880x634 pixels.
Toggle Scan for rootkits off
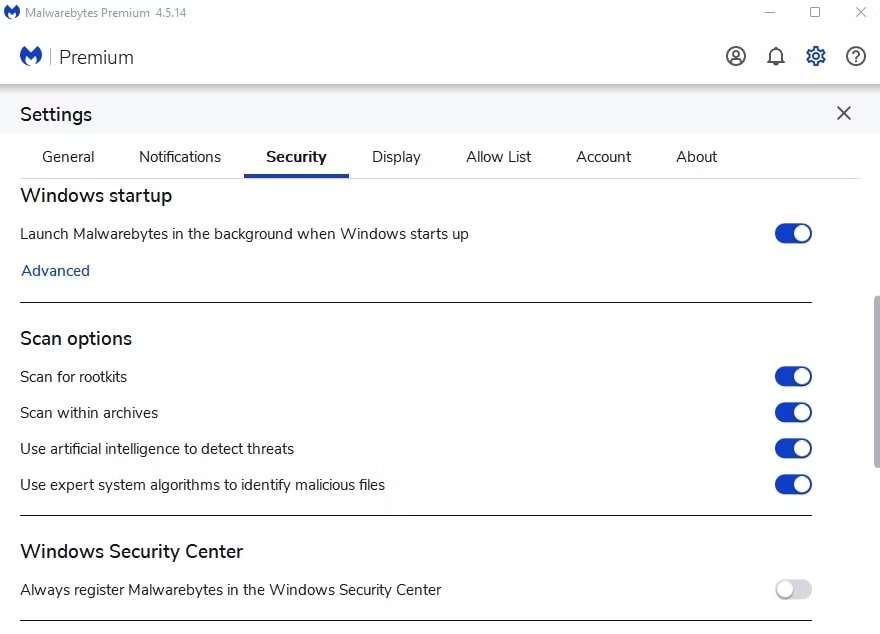pos(793,377)
